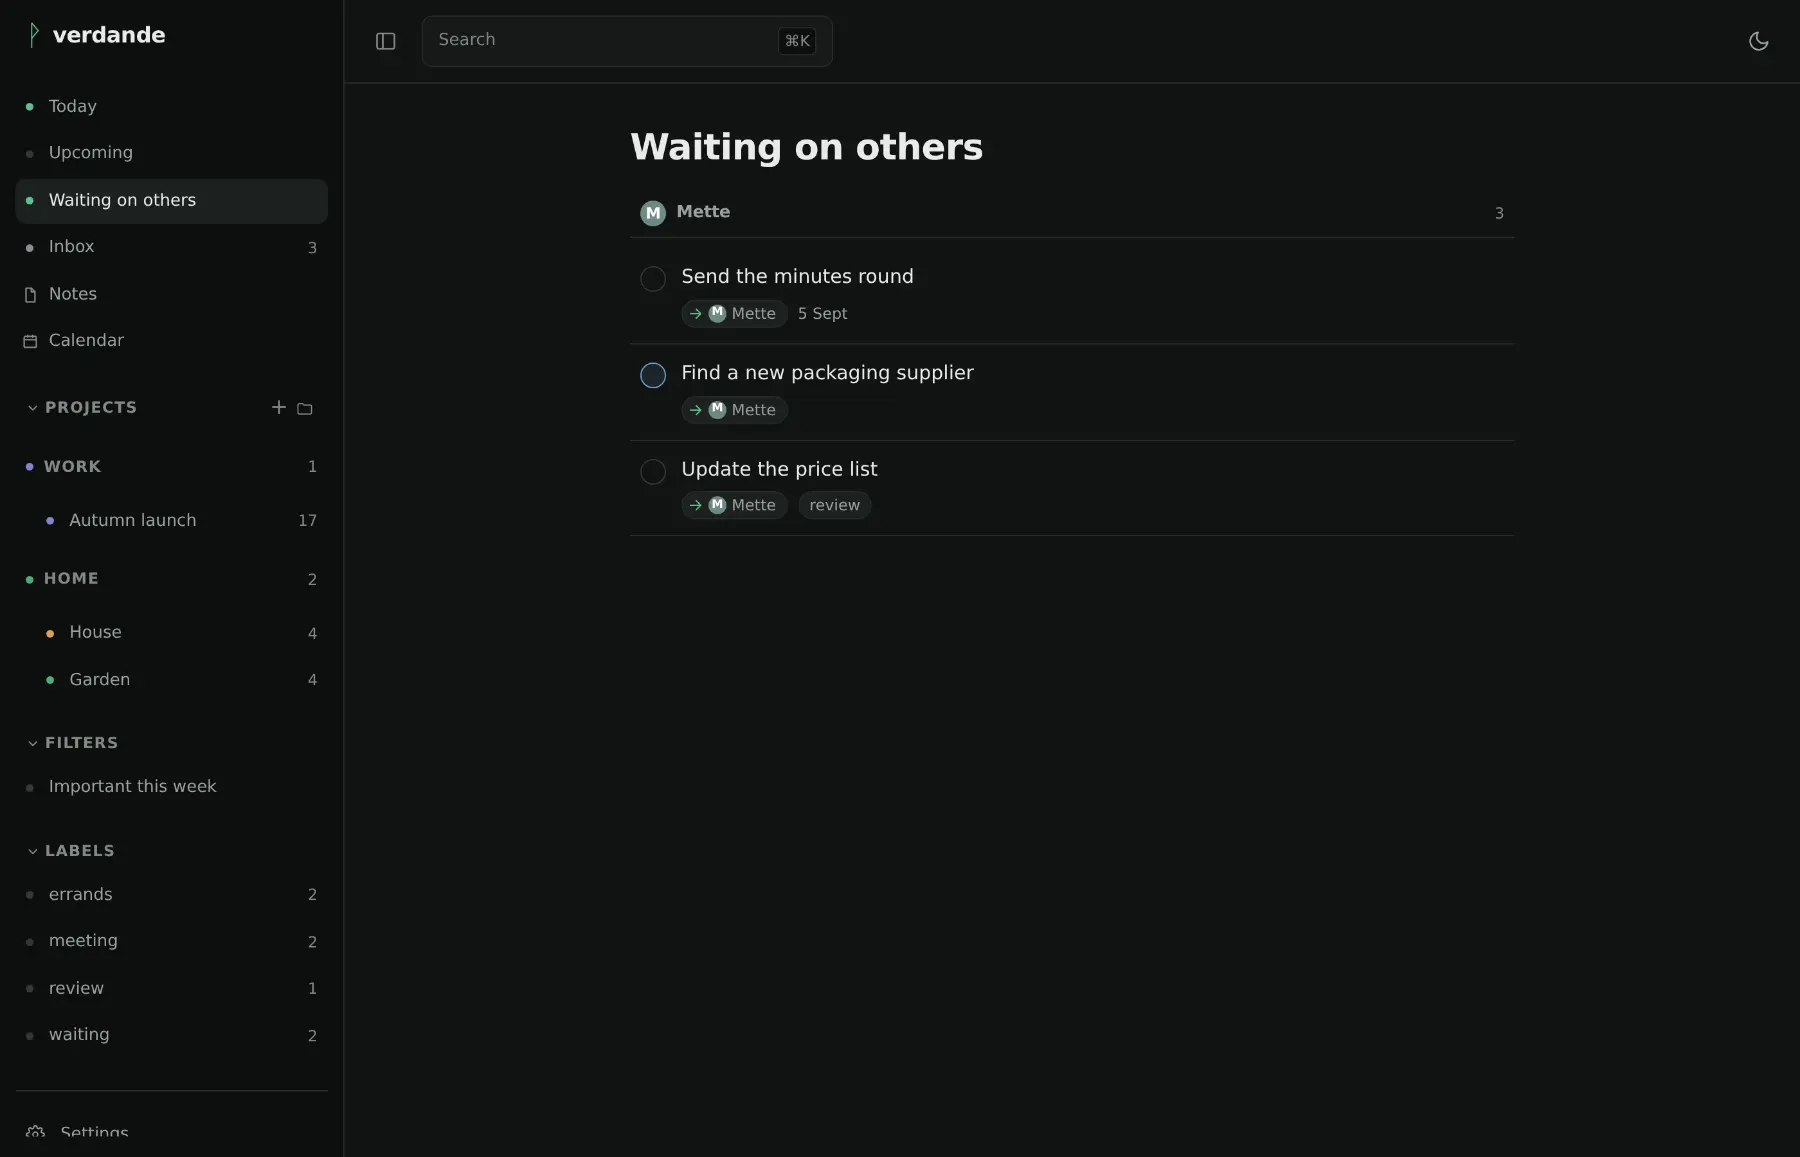Click Mette assignee chip on price list task
Screen dimensions: 1800x1157
734,506
